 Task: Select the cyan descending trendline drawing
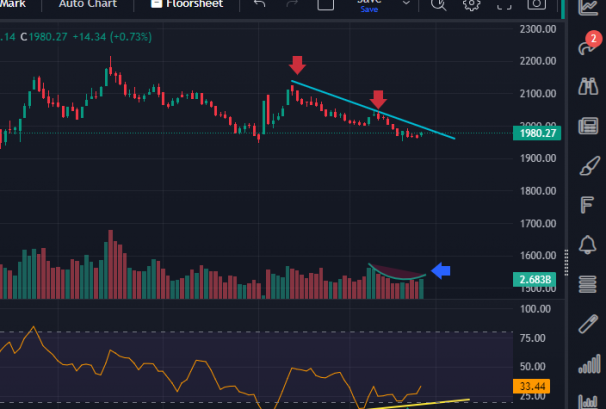pos(373,110)
